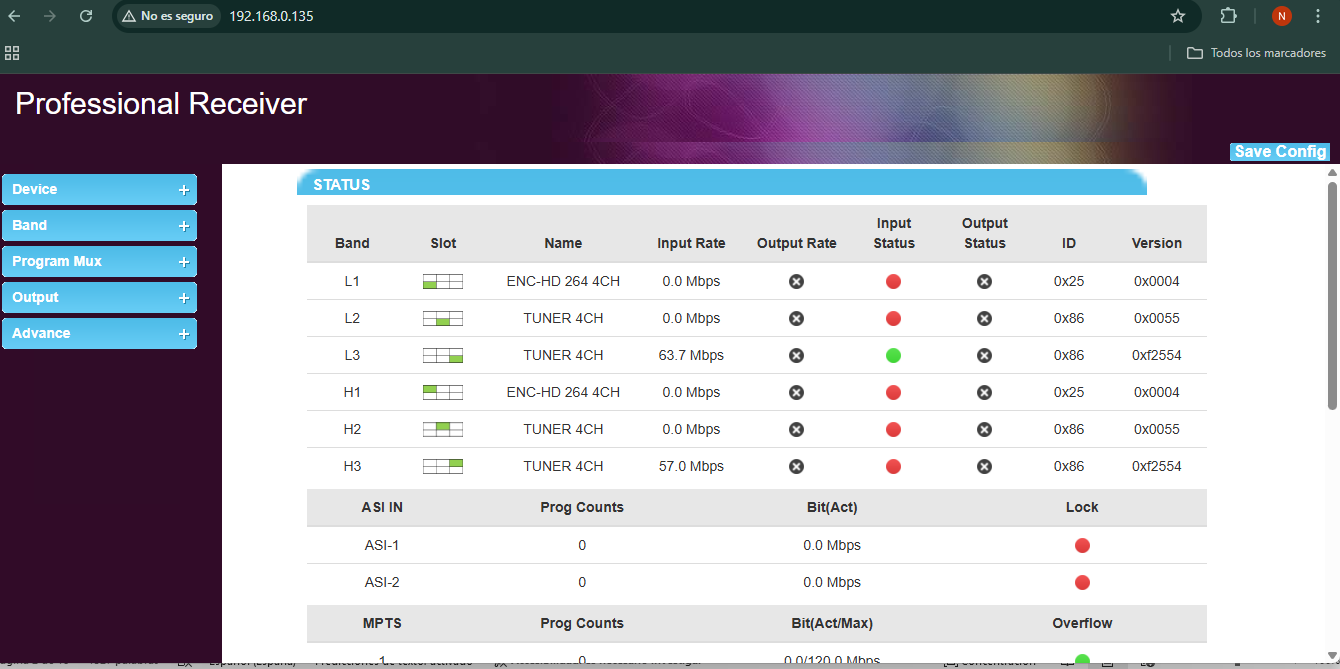Bookmark this page with the star icon

click(x=1178, y=16)
